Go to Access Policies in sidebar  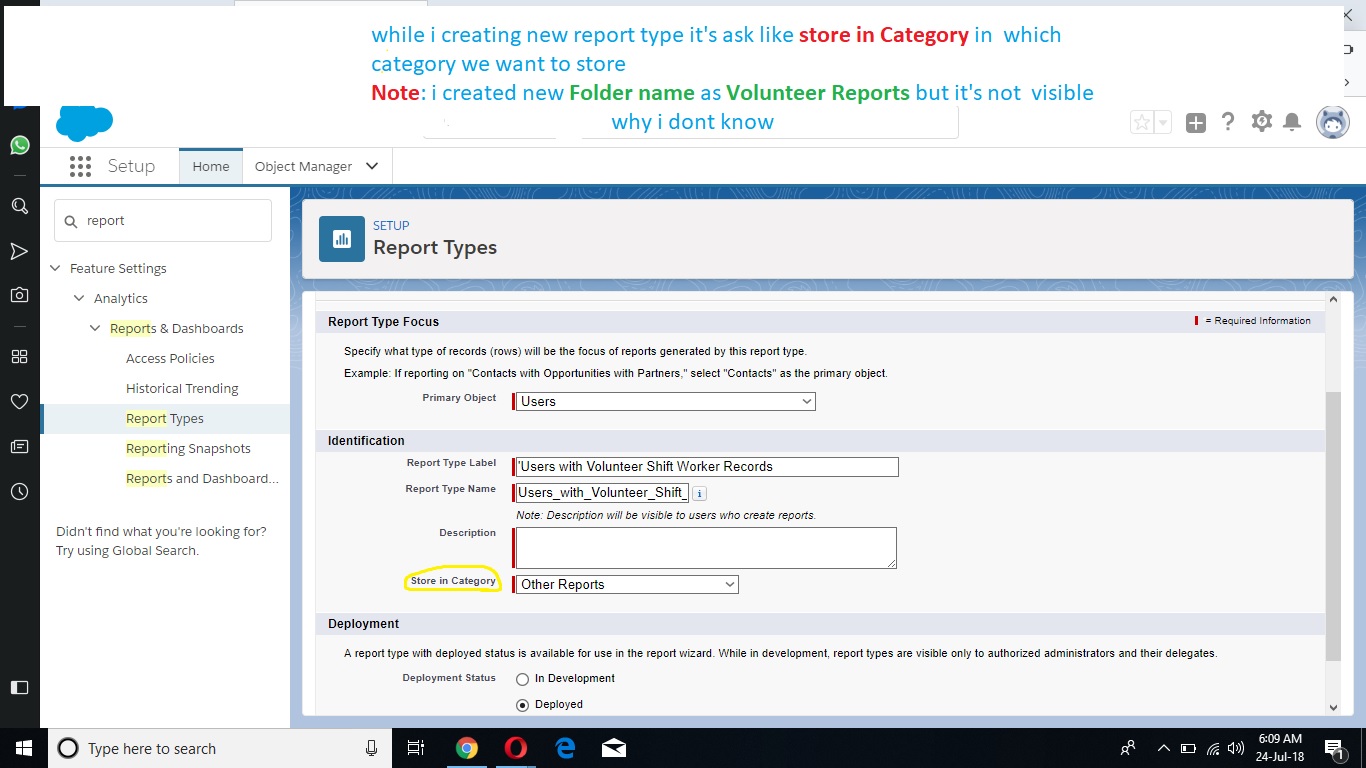[x=170, y=358]
